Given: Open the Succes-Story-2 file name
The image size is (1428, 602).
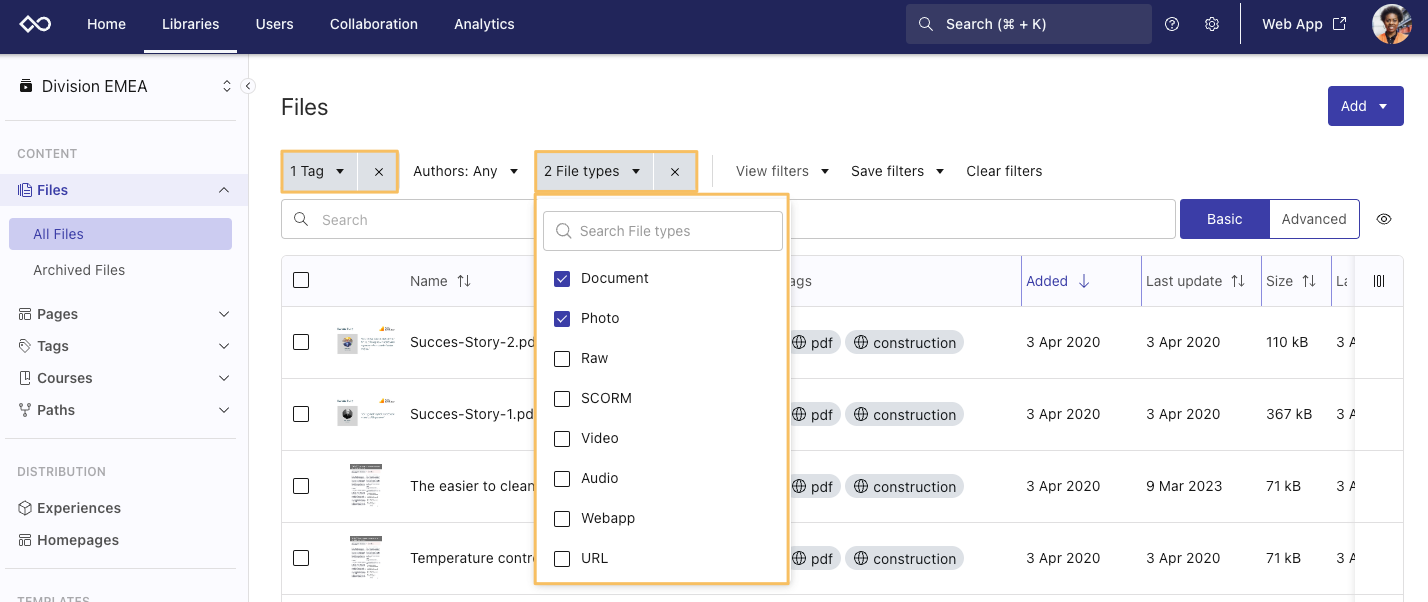Looking at the screenshot, I should (x=473, y=342).
